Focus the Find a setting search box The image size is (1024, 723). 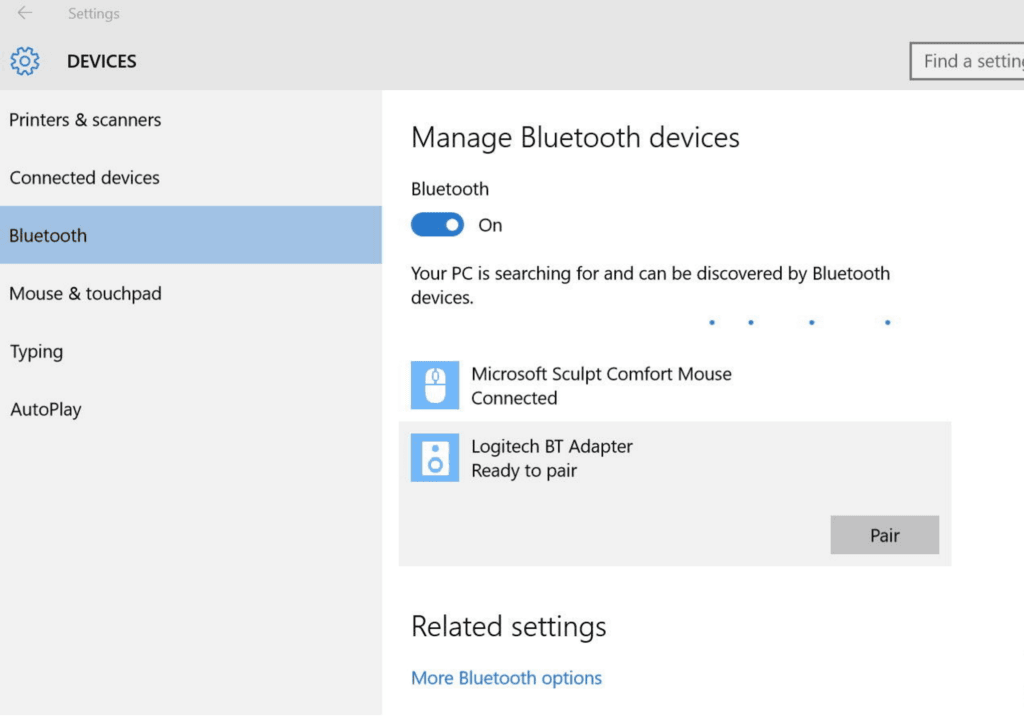[x=968, y=61]
